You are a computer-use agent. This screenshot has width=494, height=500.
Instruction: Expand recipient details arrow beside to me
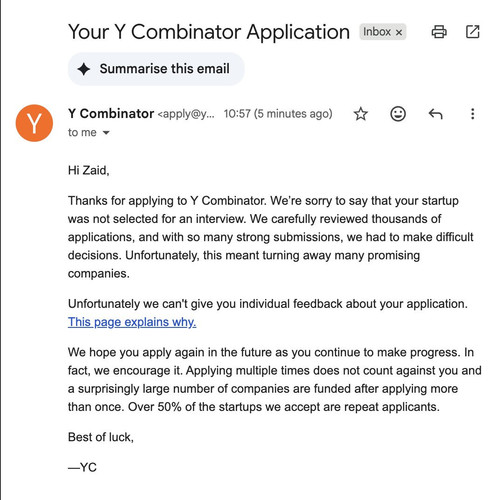point(106,133)
